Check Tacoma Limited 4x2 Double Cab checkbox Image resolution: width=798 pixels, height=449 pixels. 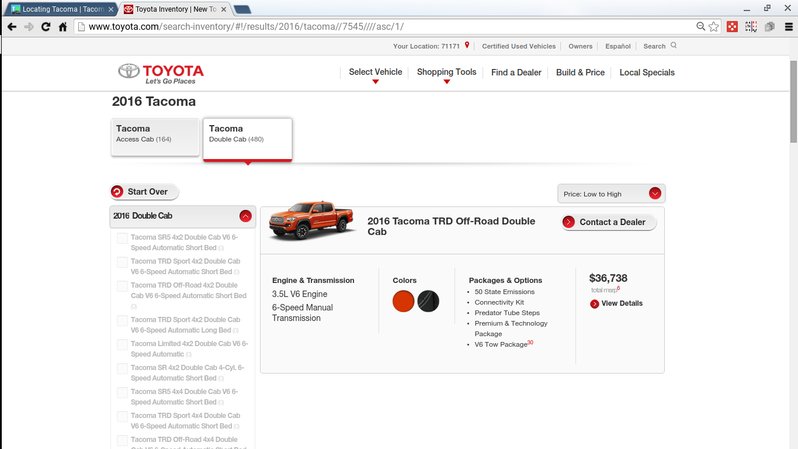pyautogui.click(x=122, y=345)
